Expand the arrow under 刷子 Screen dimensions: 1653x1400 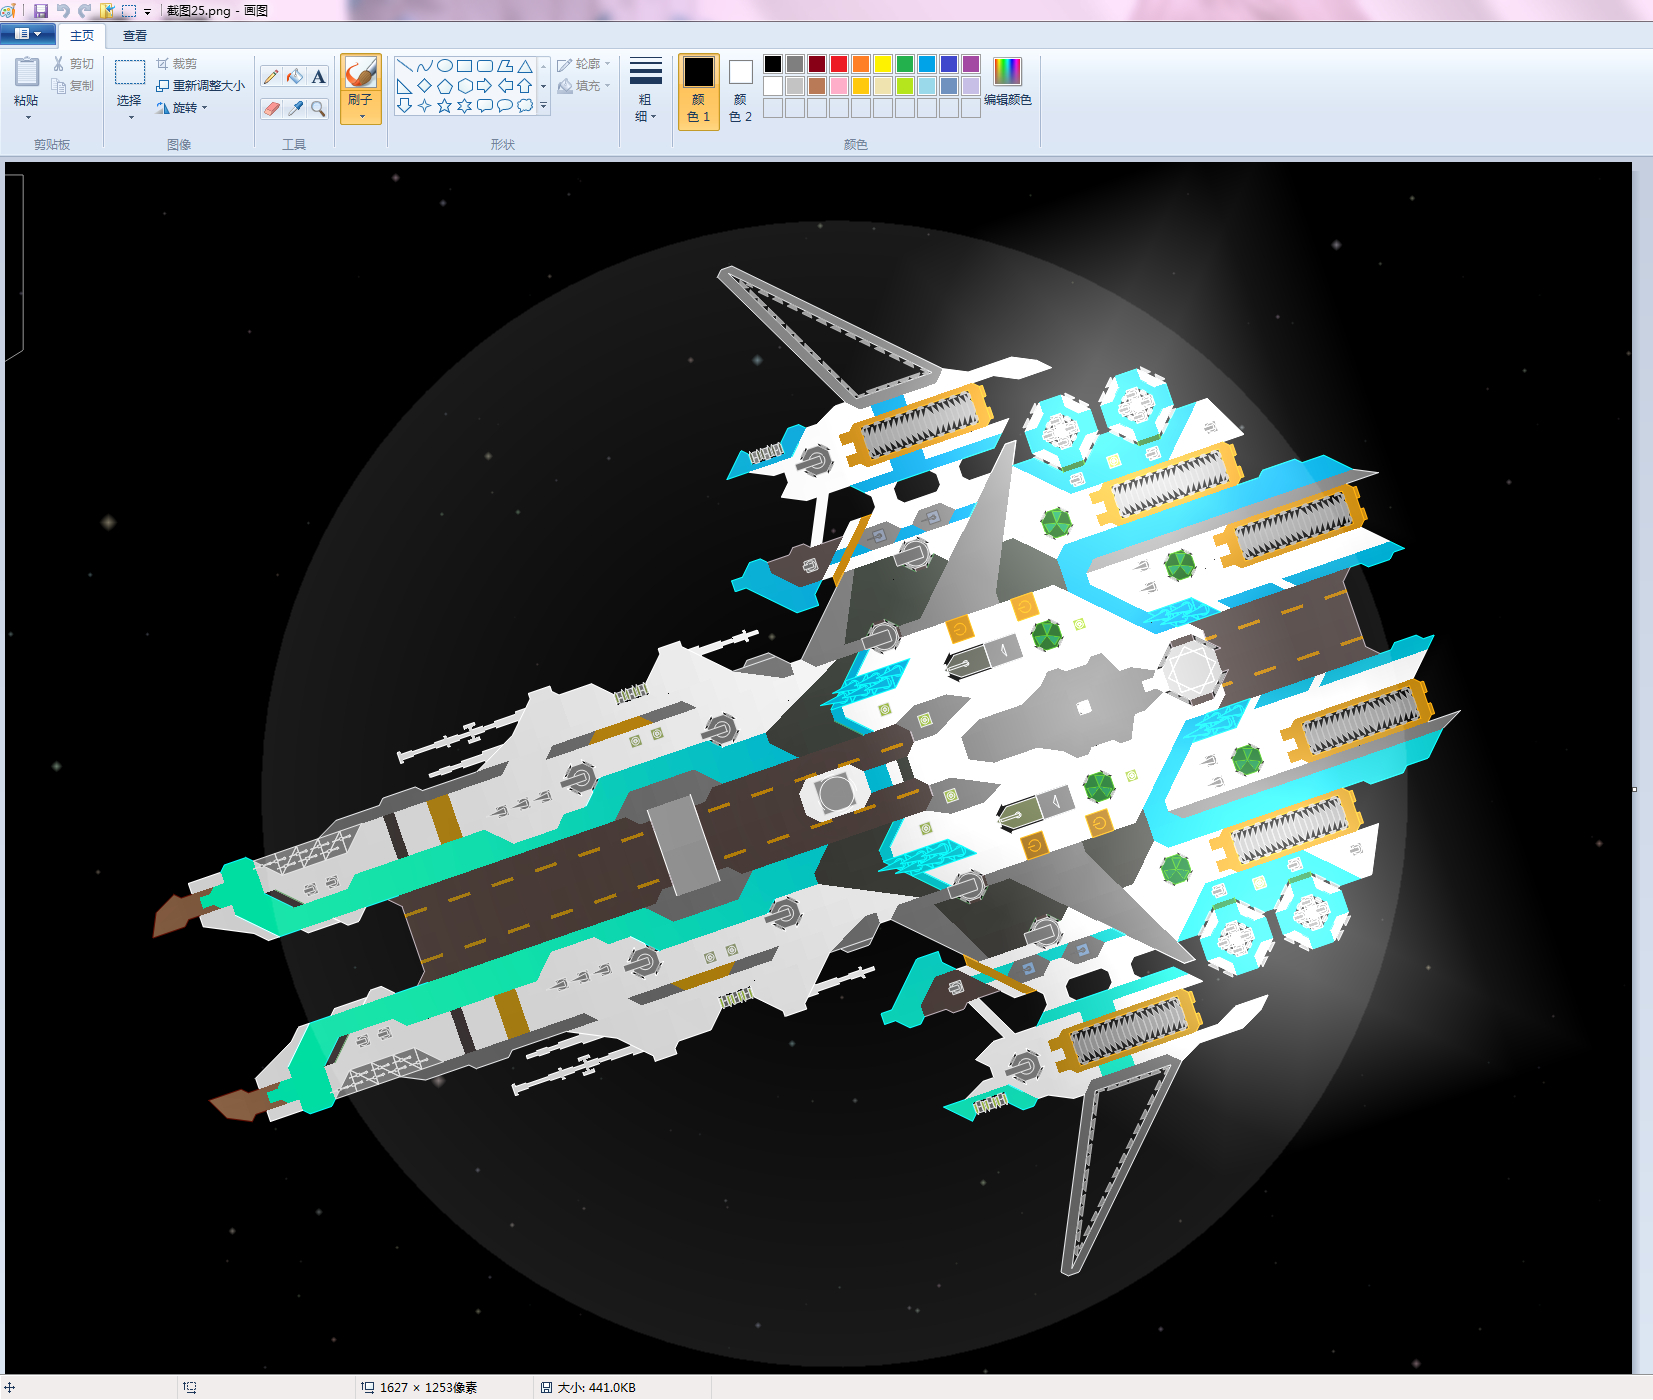coord(362,116)
